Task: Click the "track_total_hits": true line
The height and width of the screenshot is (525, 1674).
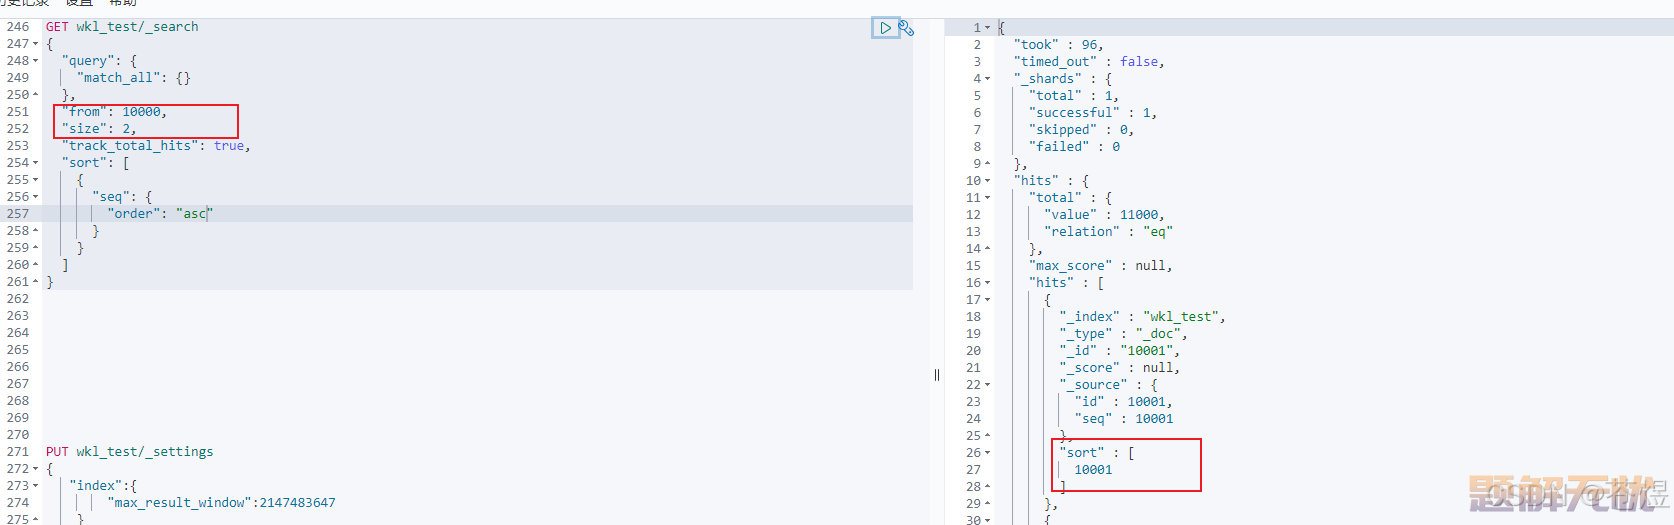Action: 156,146
